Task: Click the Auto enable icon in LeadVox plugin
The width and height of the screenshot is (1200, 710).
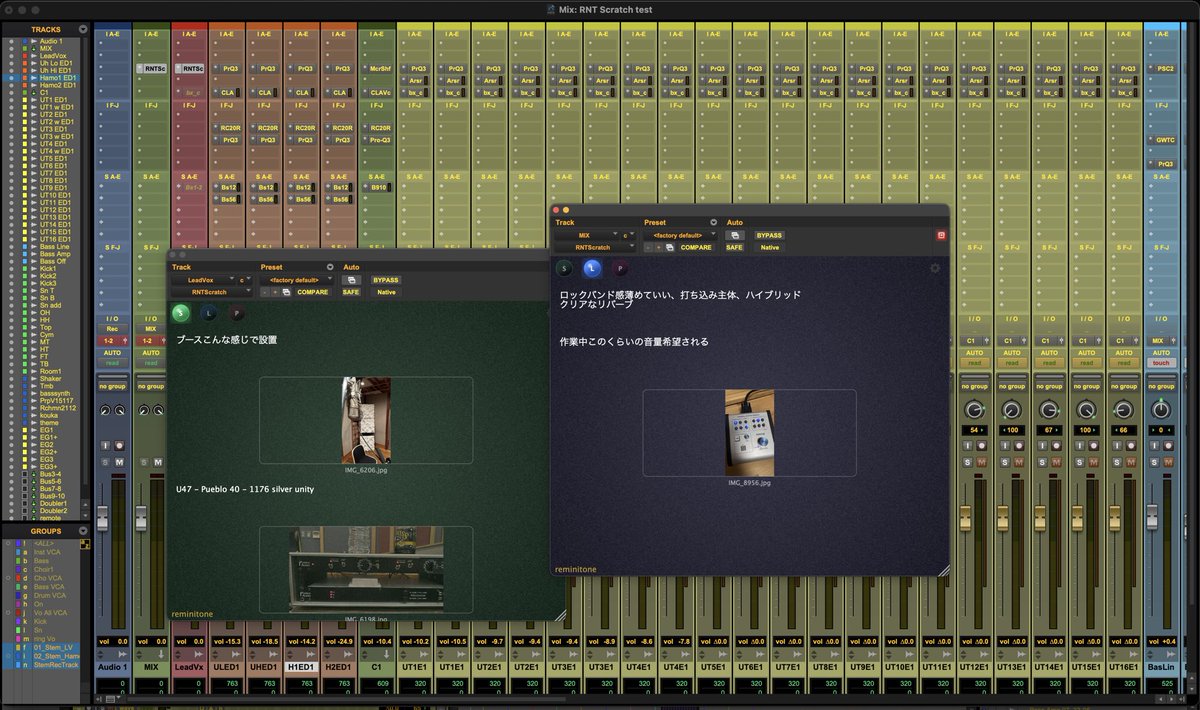Action: tap(351, 280)
